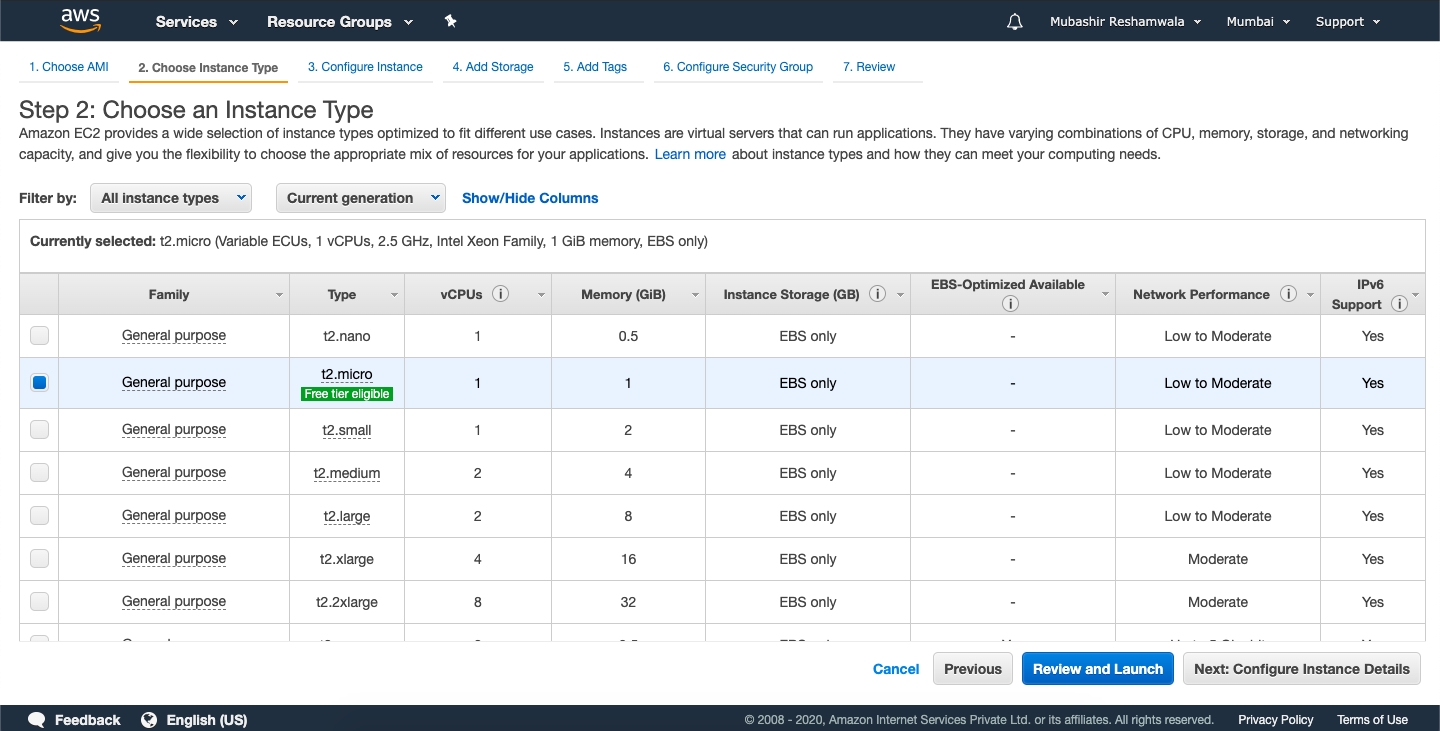Deselect the t2.micro instance checkbox
This screenshot has width=1440, height=731.
click(39, 383)
